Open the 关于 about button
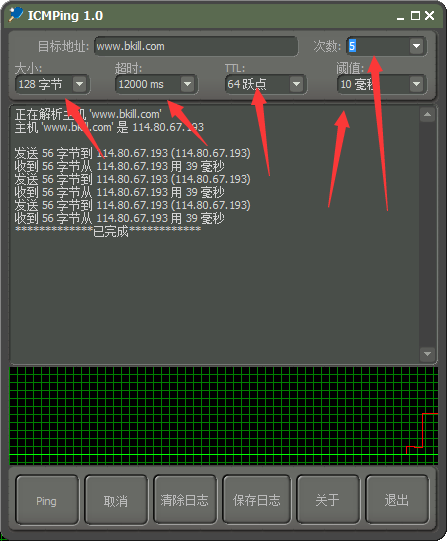 coord(328,500)
